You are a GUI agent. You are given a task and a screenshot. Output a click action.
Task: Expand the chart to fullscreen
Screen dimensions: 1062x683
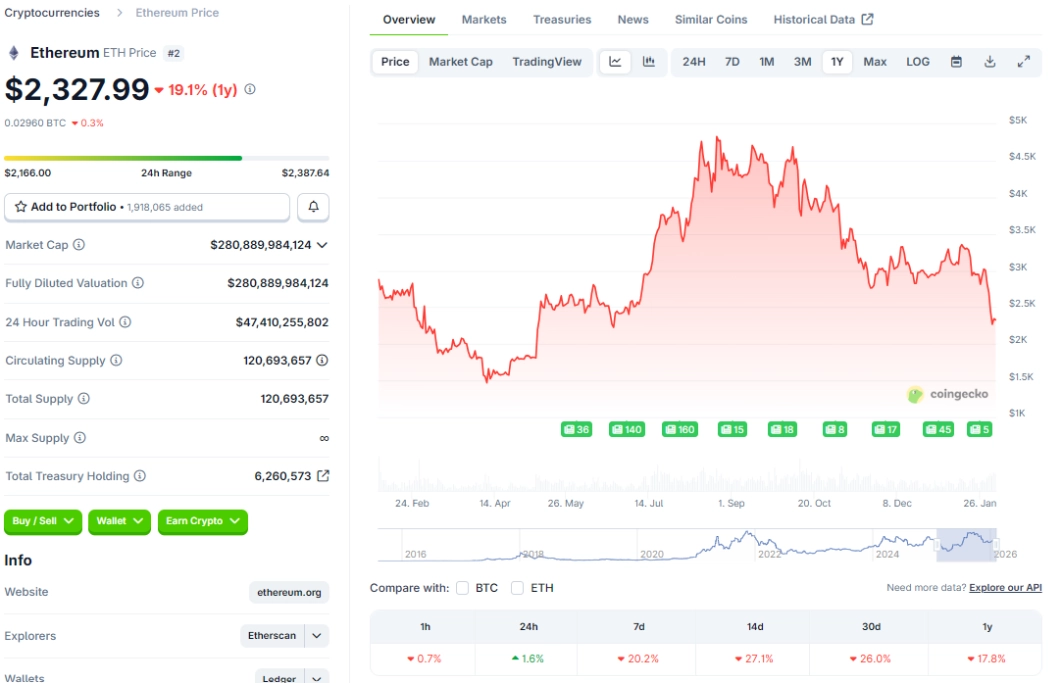(1023, 61)
